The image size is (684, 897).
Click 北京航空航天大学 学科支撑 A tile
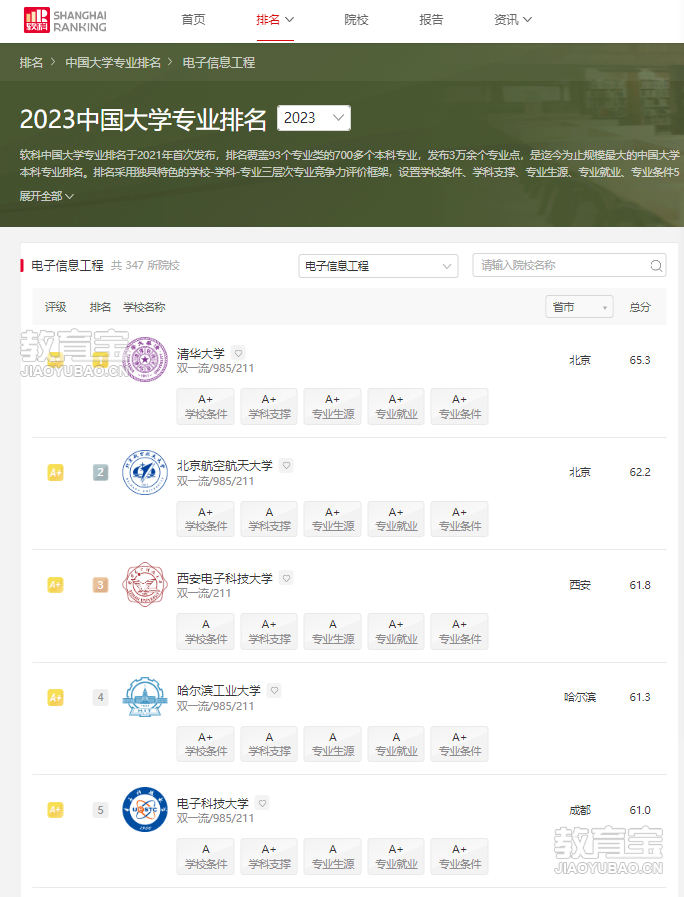tap(269, 519)
